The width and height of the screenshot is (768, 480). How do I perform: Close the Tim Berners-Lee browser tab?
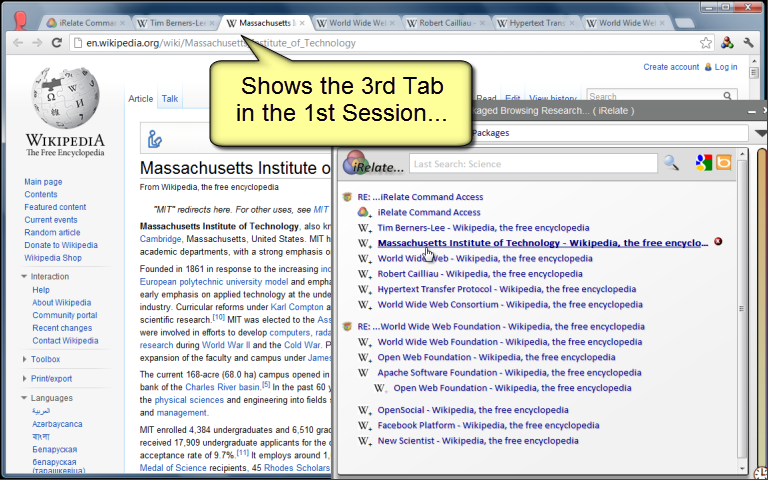pyautogui.click(x=212, y=23)
